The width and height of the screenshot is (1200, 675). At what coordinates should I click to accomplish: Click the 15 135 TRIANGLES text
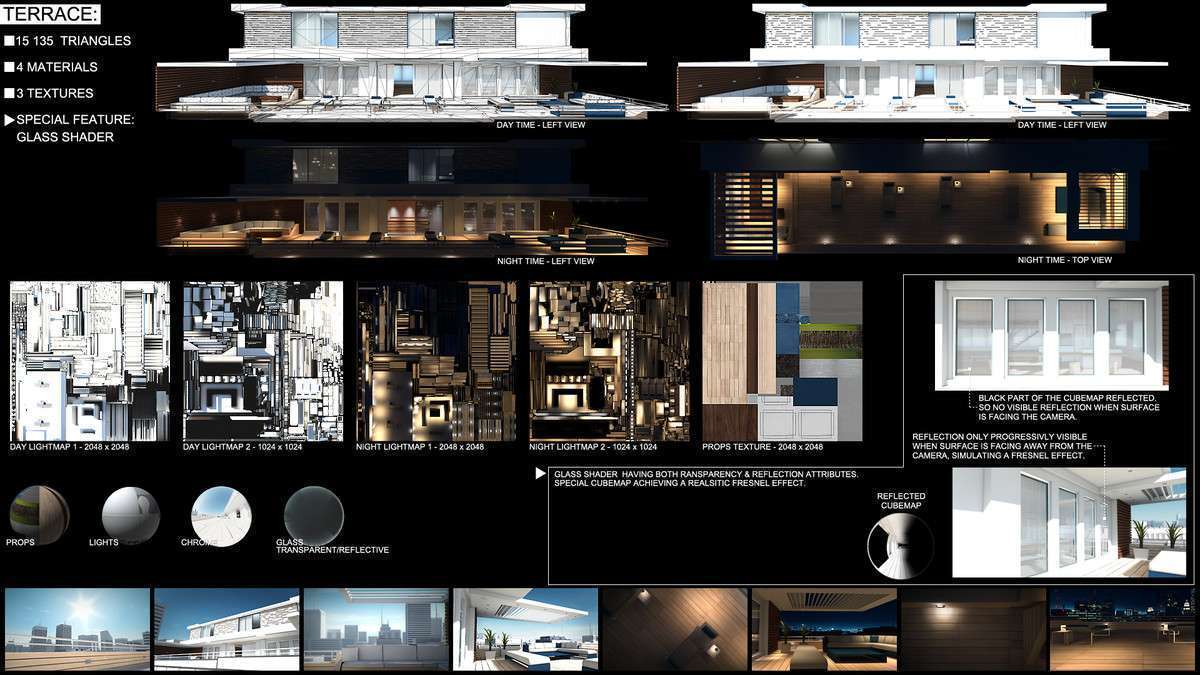coord(73,41)
